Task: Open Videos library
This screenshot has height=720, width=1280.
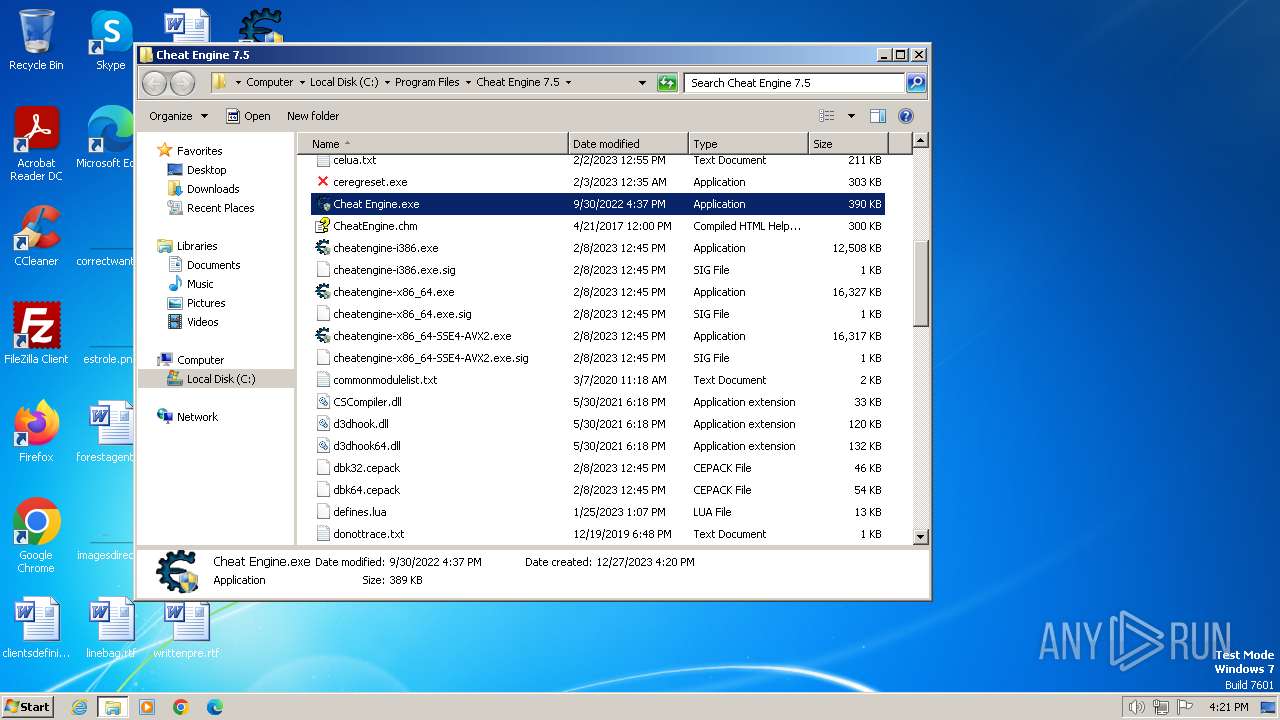Action: (202, 322)
